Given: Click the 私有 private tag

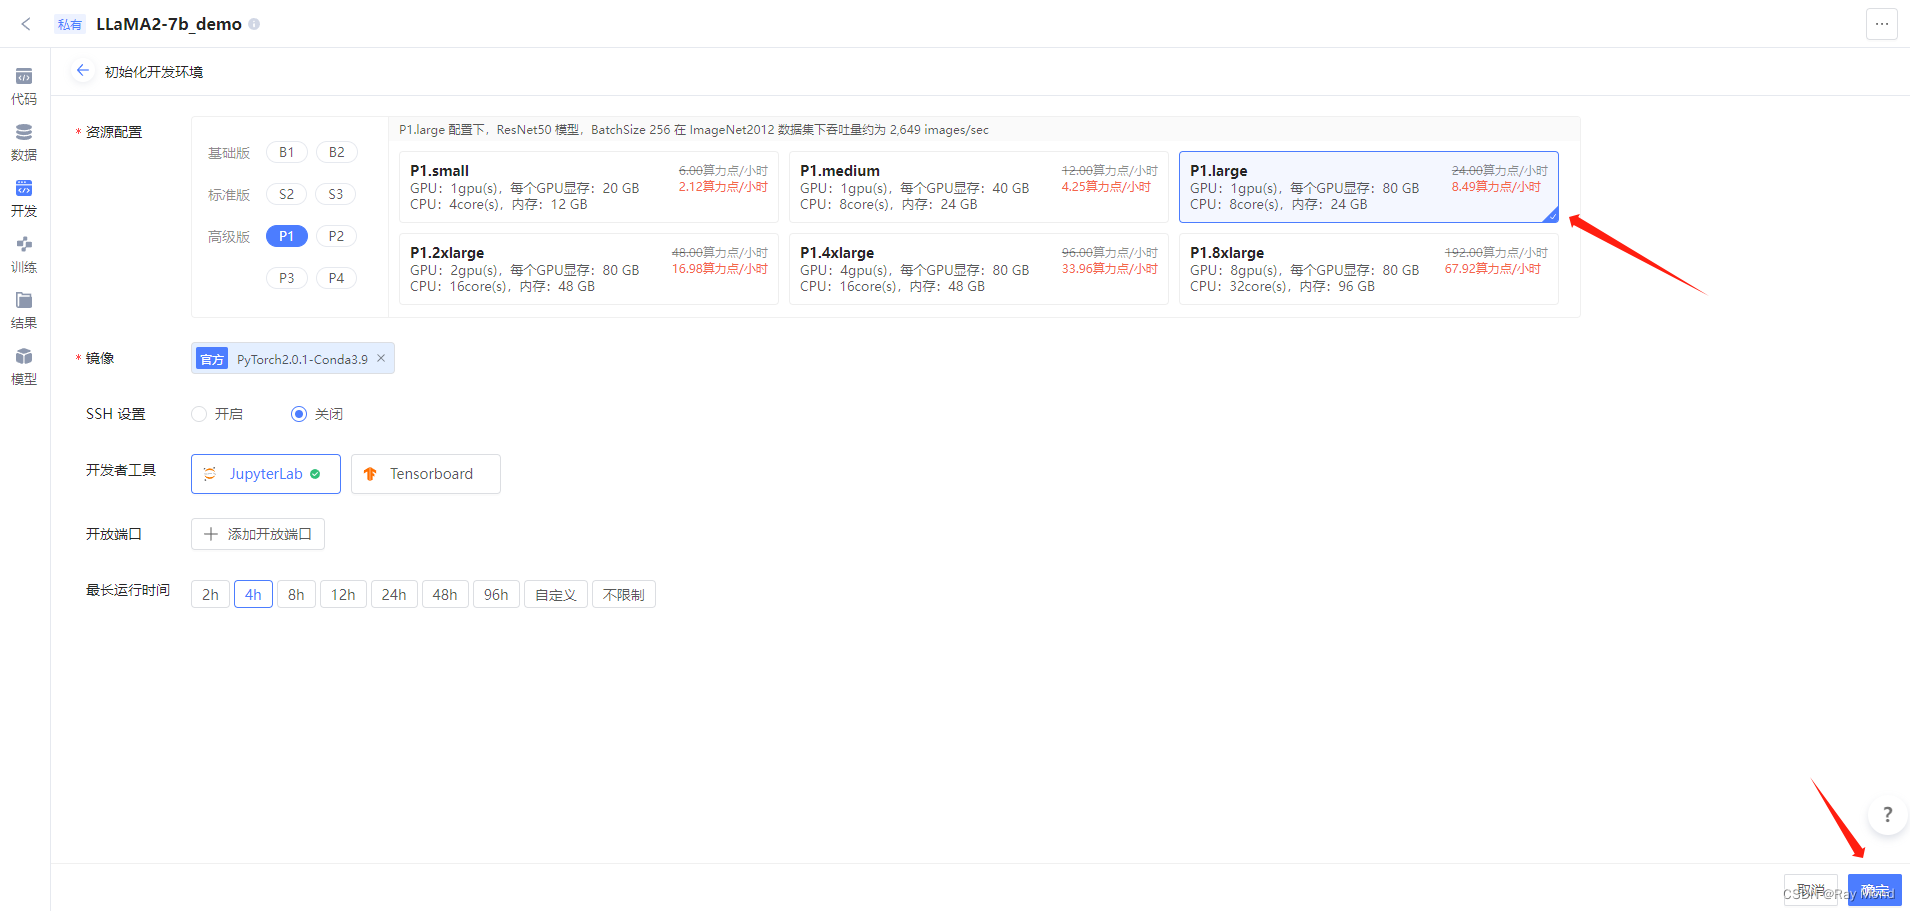Looking at the screenshot, I should 70,24.
